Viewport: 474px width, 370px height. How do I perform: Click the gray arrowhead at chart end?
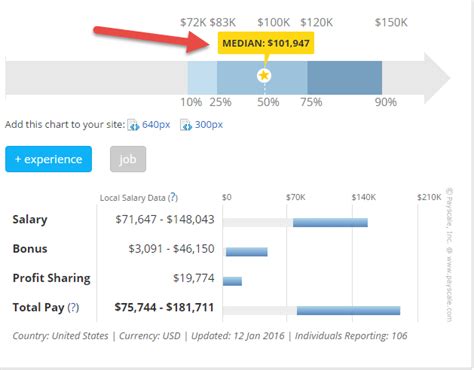[x=437, y=78]
